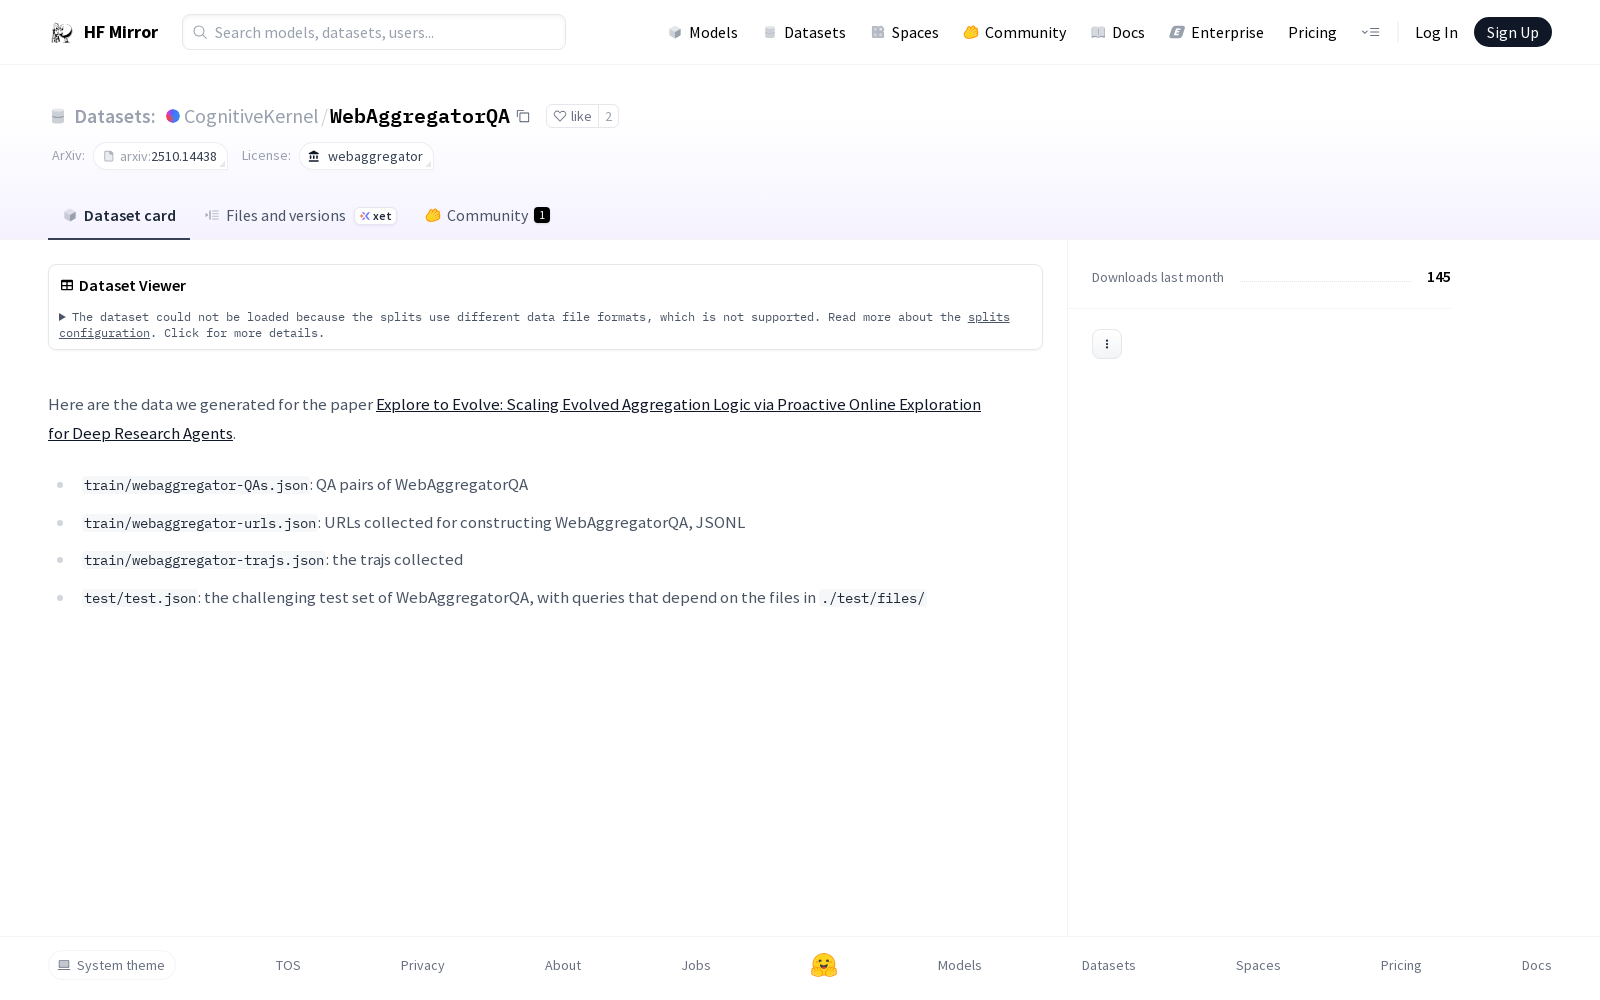Image resolution: width=1600 pixels, height=1000 pixels.
Task: Click the hugging face emoji in footer
Action: pyautogui.click(x=824, y=965)
